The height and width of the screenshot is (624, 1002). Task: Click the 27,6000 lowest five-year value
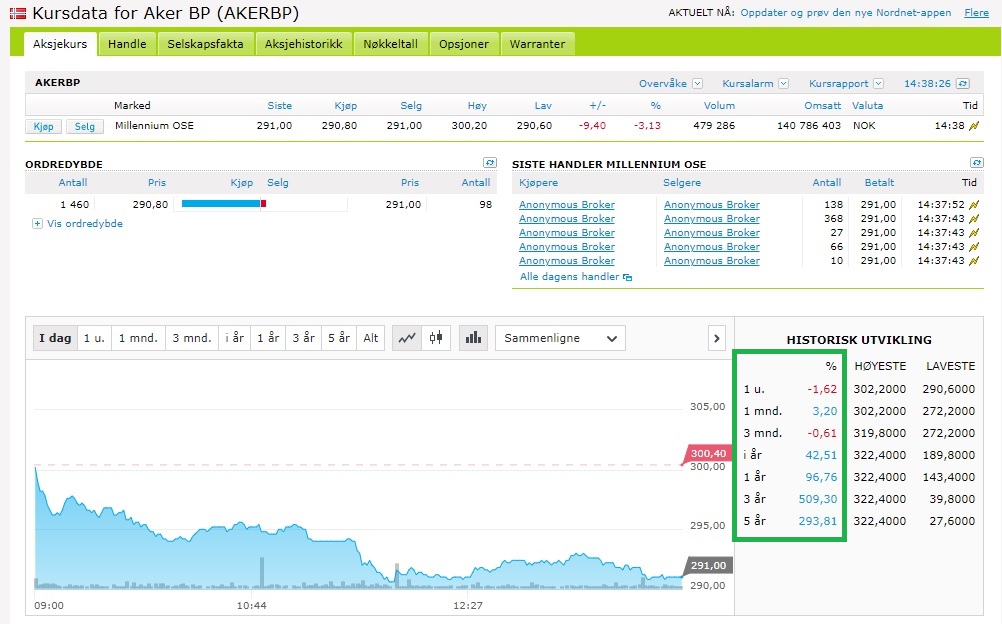tap(952, 521)
